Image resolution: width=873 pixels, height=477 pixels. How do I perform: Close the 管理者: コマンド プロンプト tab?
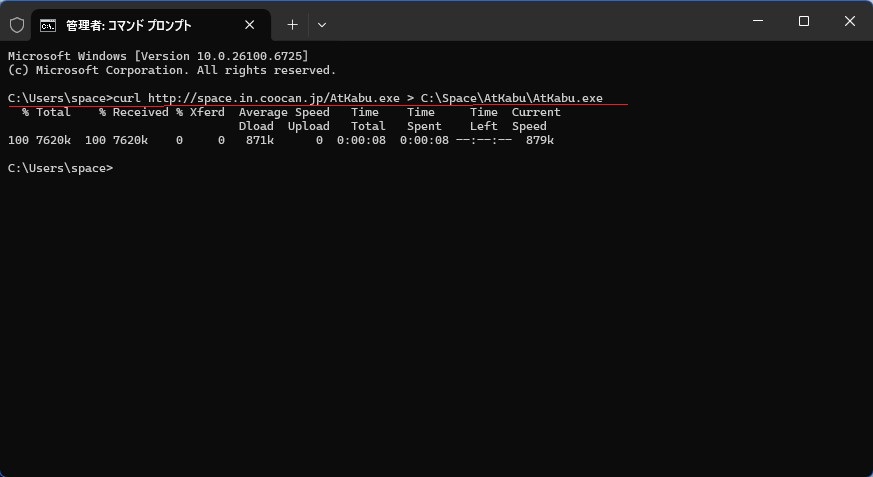coord(250,24)
